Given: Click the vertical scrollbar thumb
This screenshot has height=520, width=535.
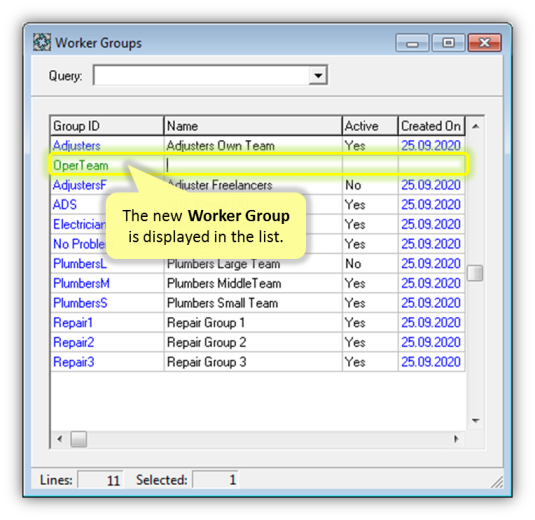Looking at the screenshot, I should (x=475, y=273).
